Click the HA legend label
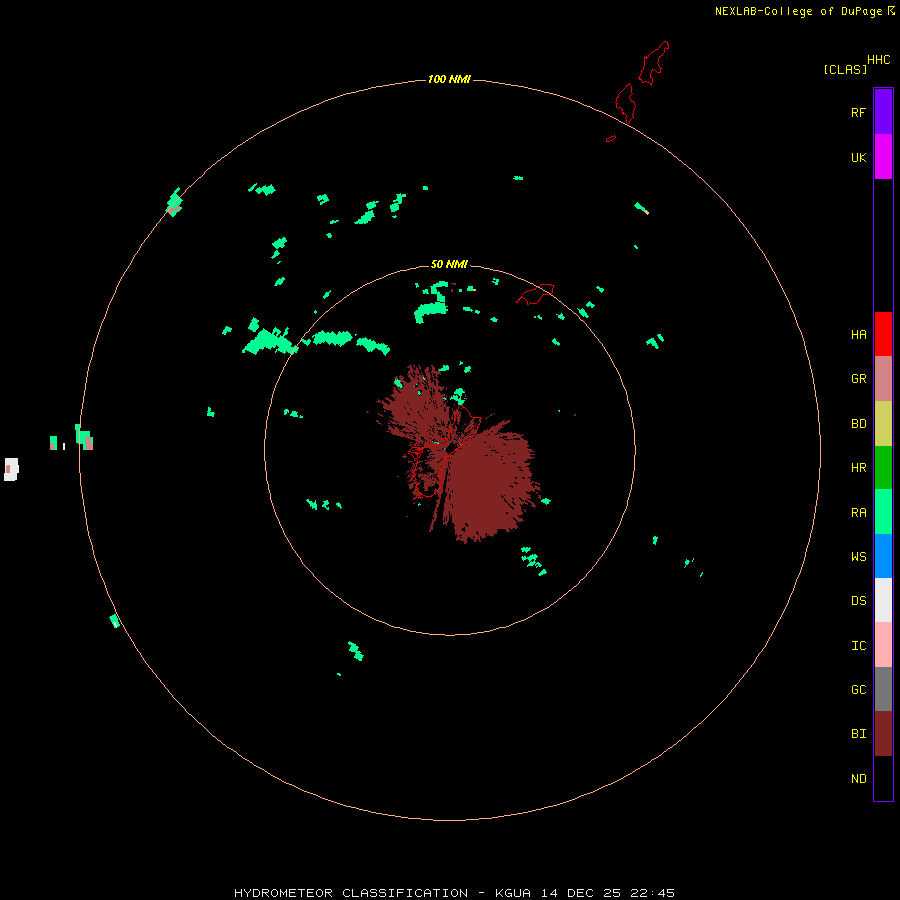The image size is (900, 900). pyautogui.click(x=858, y=334)
